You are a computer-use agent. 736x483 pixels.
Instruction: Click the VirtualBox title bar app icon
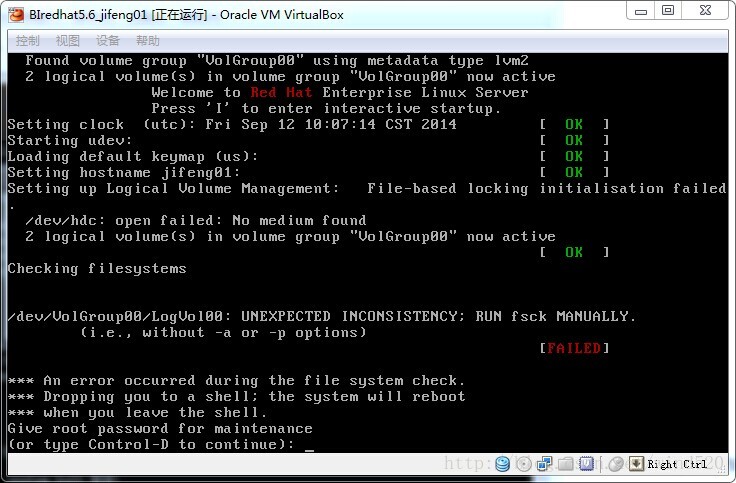click(15, 11)
